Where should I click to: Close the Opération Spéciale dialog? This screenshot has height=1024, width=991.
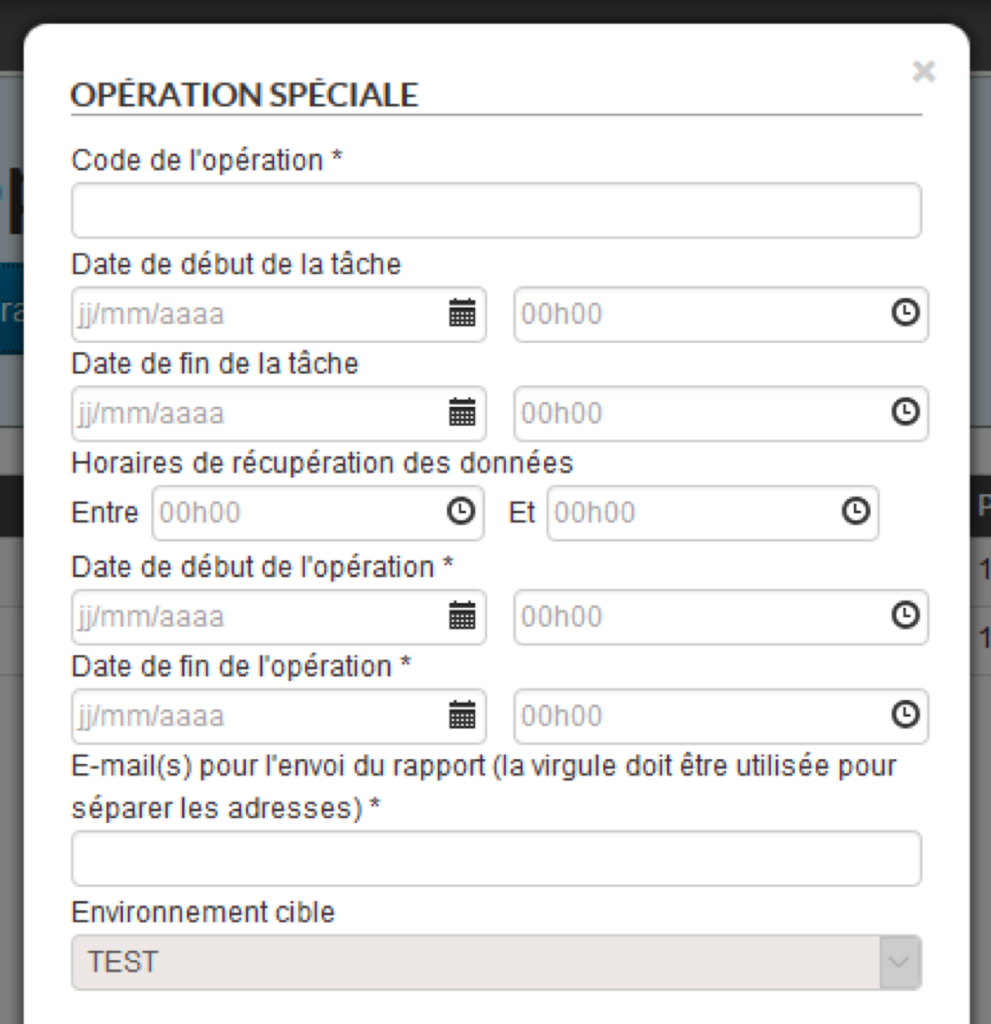click(924, 72)
